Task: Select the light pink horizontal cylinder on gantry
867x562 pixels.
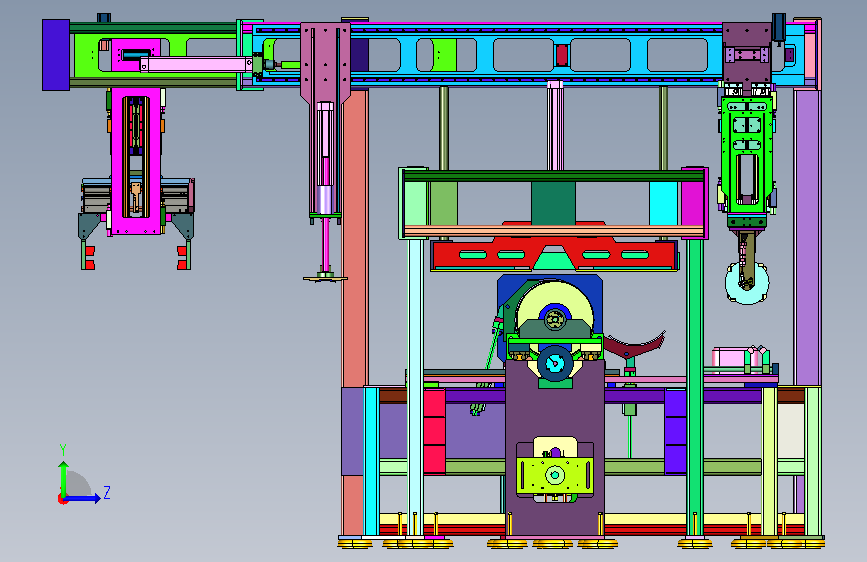Action: [196, 64]
